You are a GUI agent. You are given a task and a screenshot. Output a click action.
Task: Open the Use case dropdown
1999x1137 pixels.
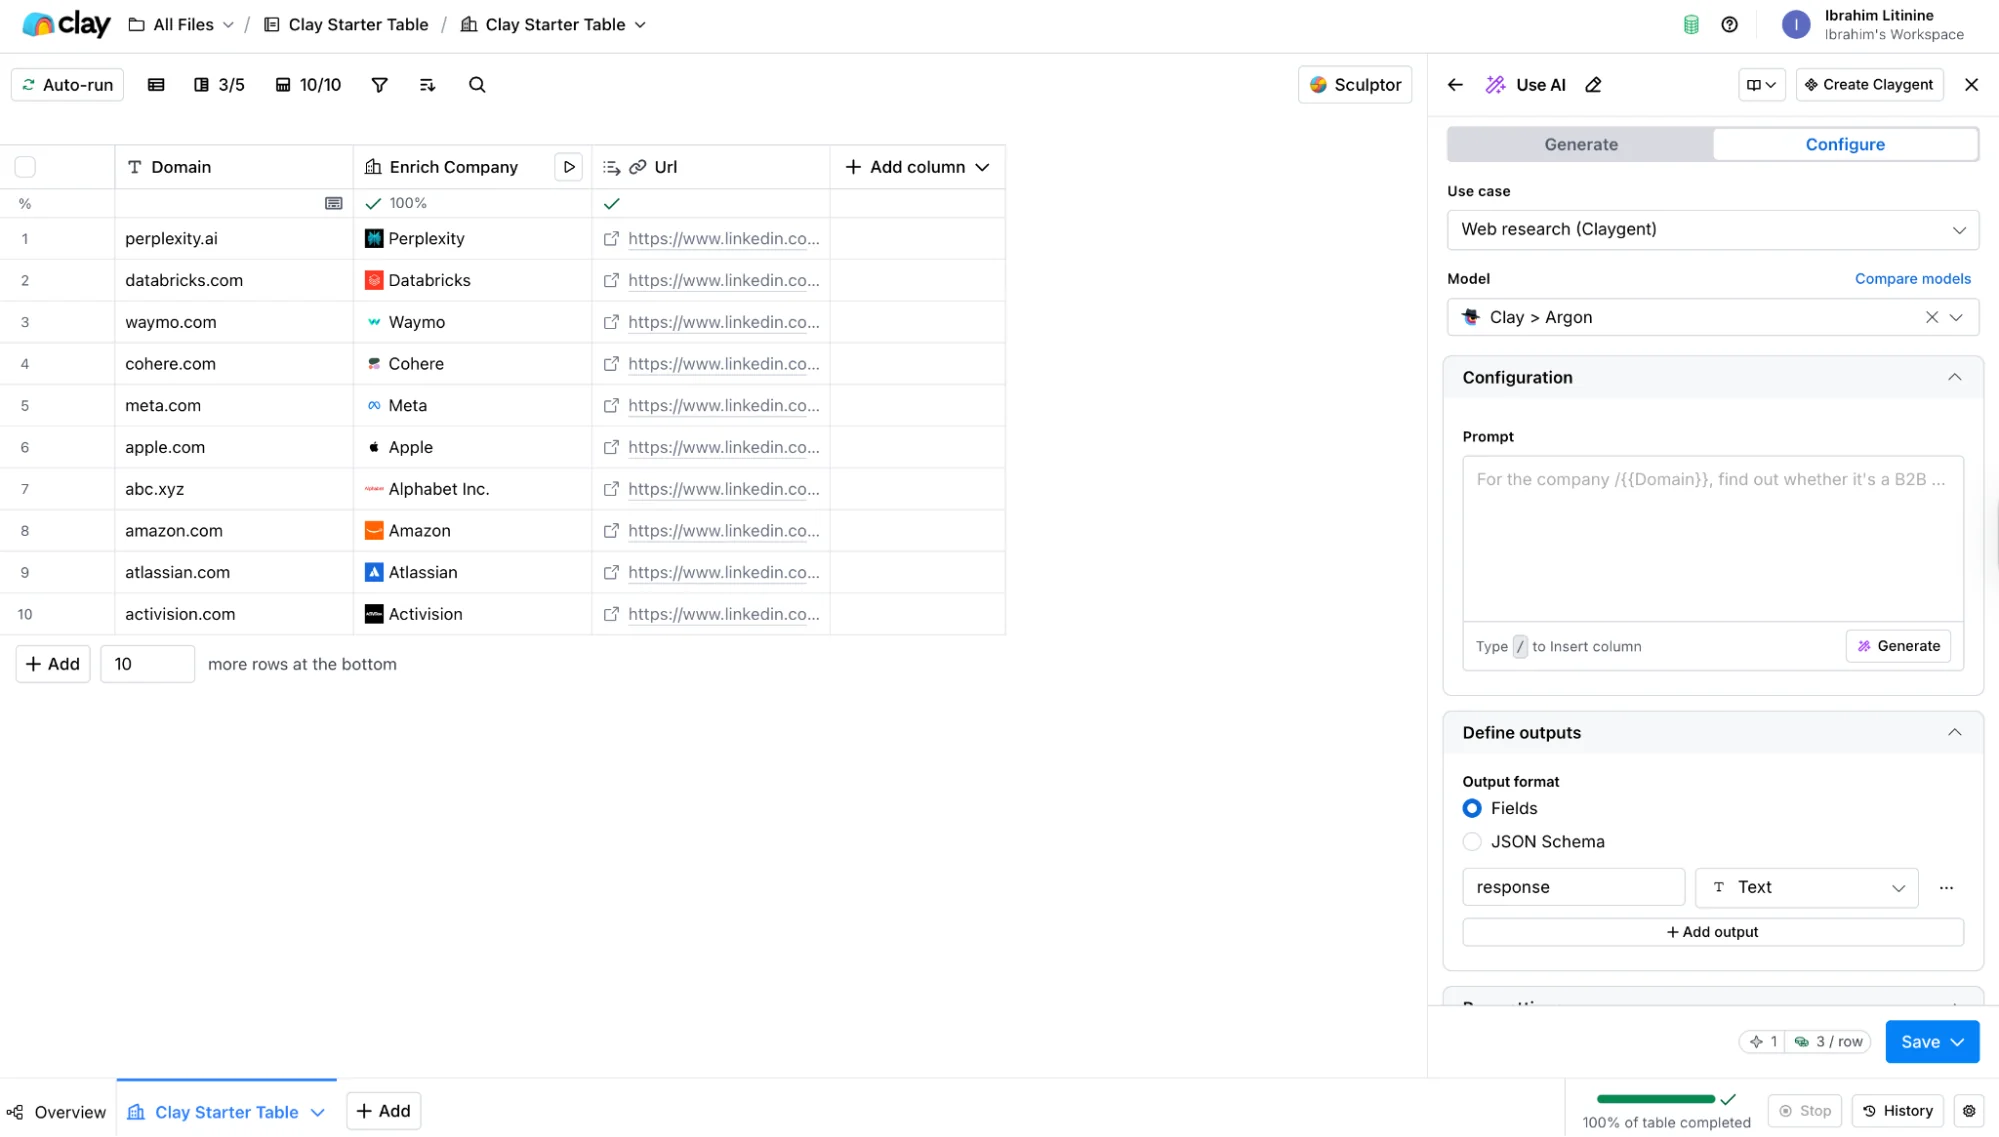1712,230
